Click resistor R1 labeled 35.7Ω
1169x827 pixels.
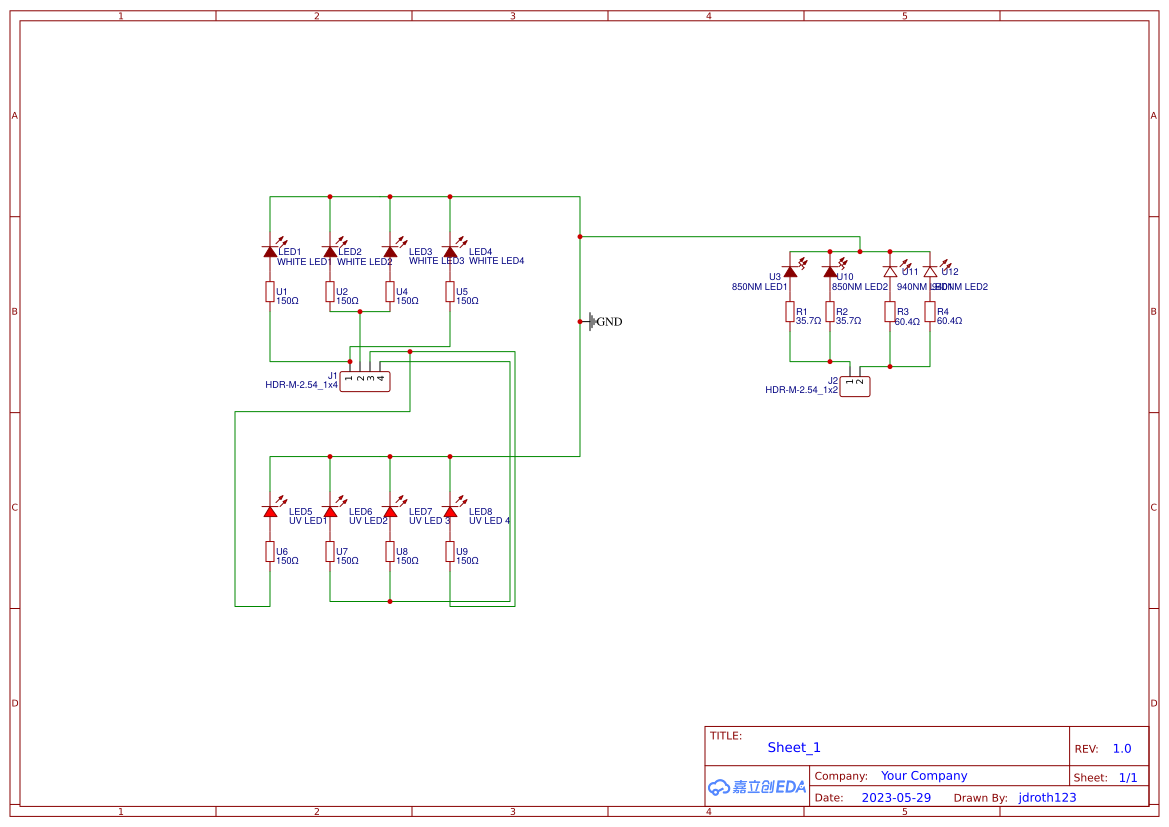[790, 313]
